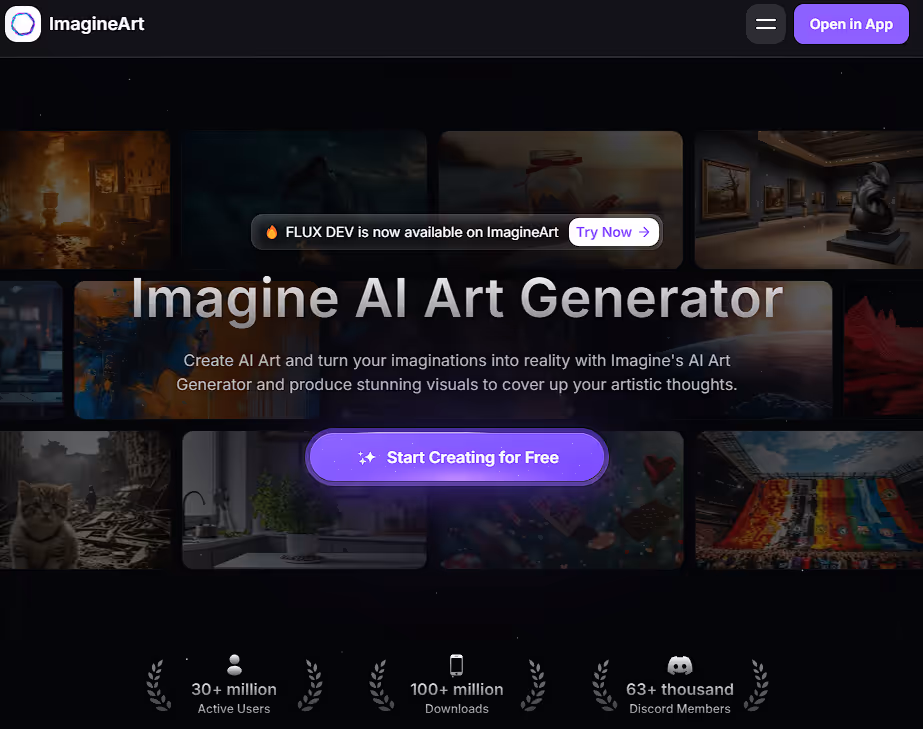Click the Active Users person icon

[234, 665]
